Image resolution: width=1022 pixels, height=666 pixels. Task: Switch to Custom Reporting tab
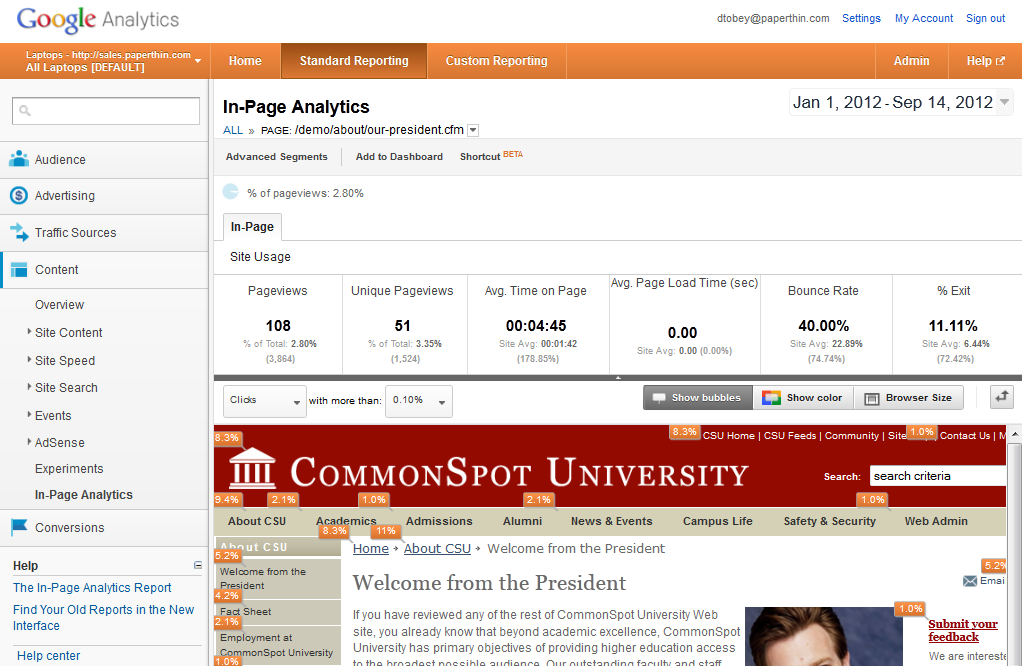click(497, 61)
